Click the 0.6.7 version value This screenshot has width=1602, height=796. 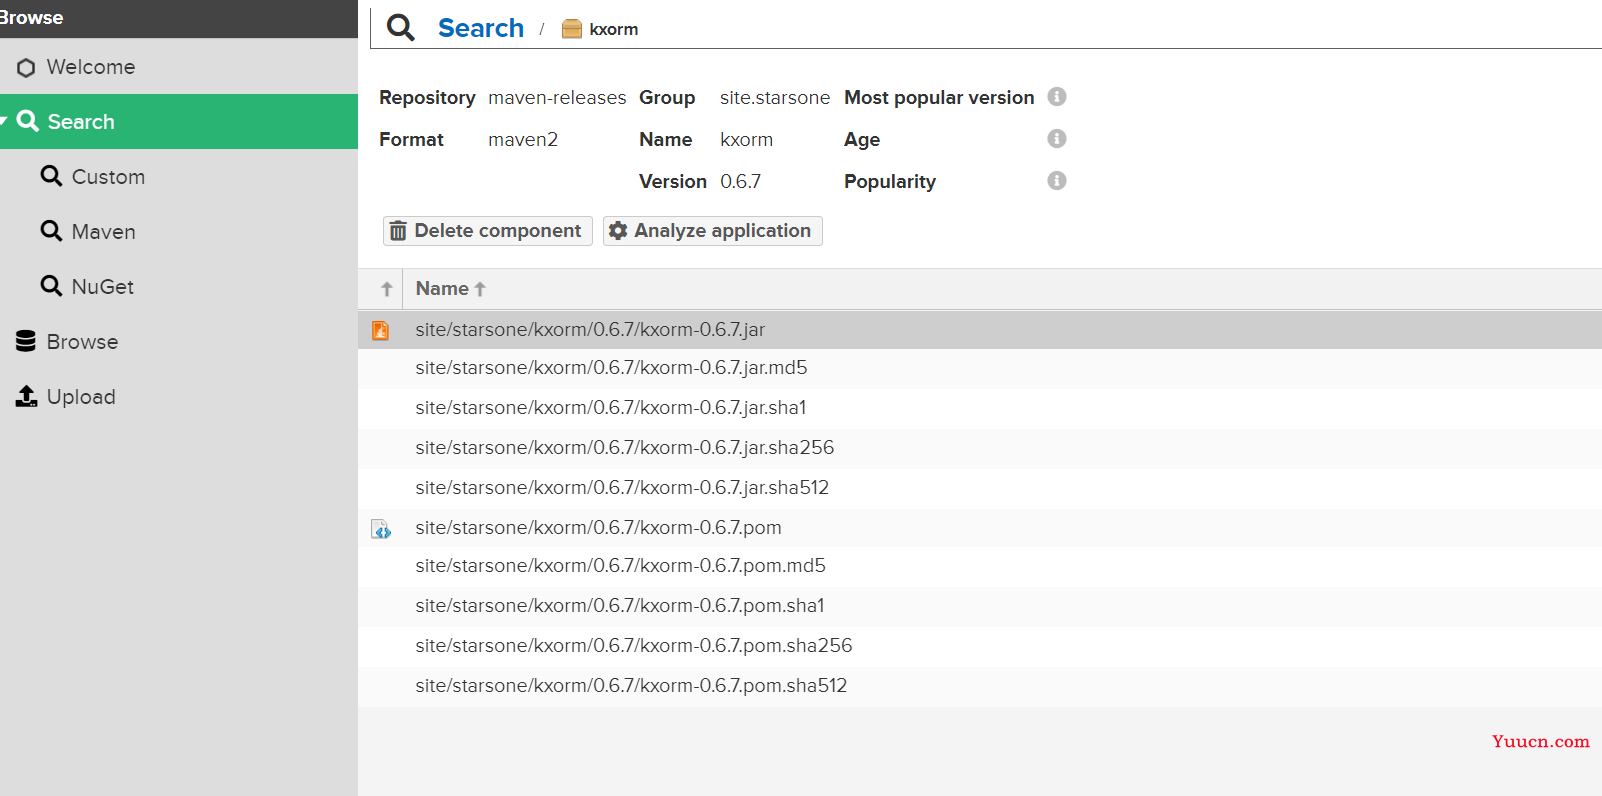click(x=741, y=182)
